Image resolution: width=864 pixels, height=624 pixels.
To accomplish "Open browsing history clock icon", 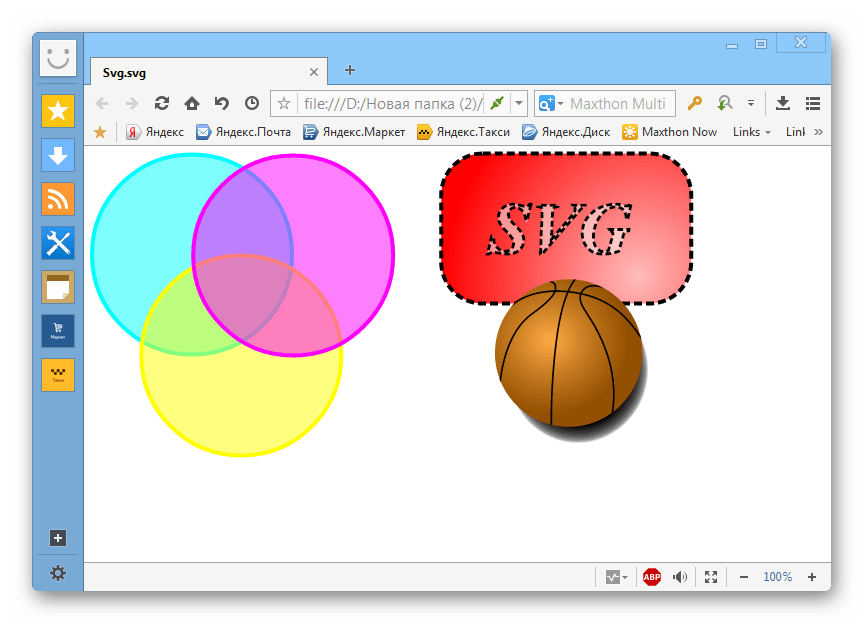I will pos(252,103).
